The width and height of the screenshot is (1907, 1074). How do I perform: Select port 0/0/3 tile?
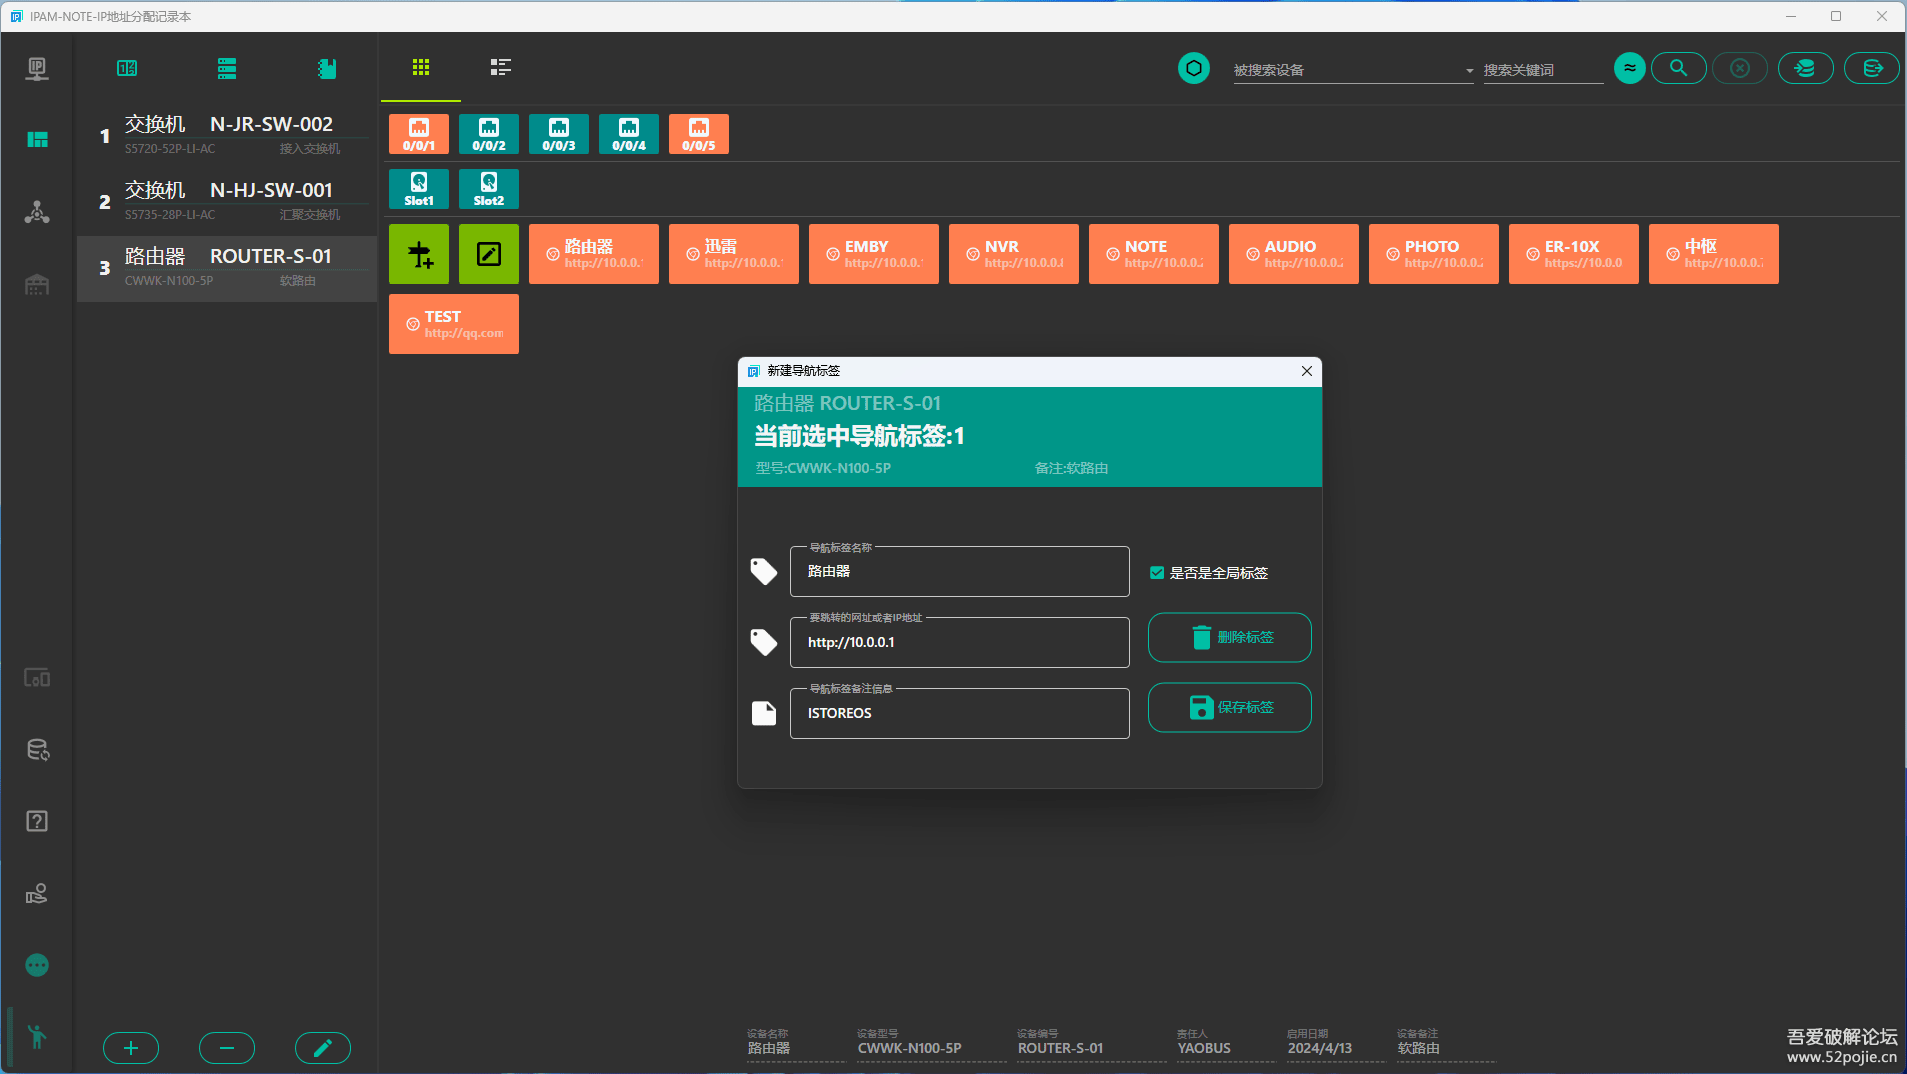click(559, 134)
